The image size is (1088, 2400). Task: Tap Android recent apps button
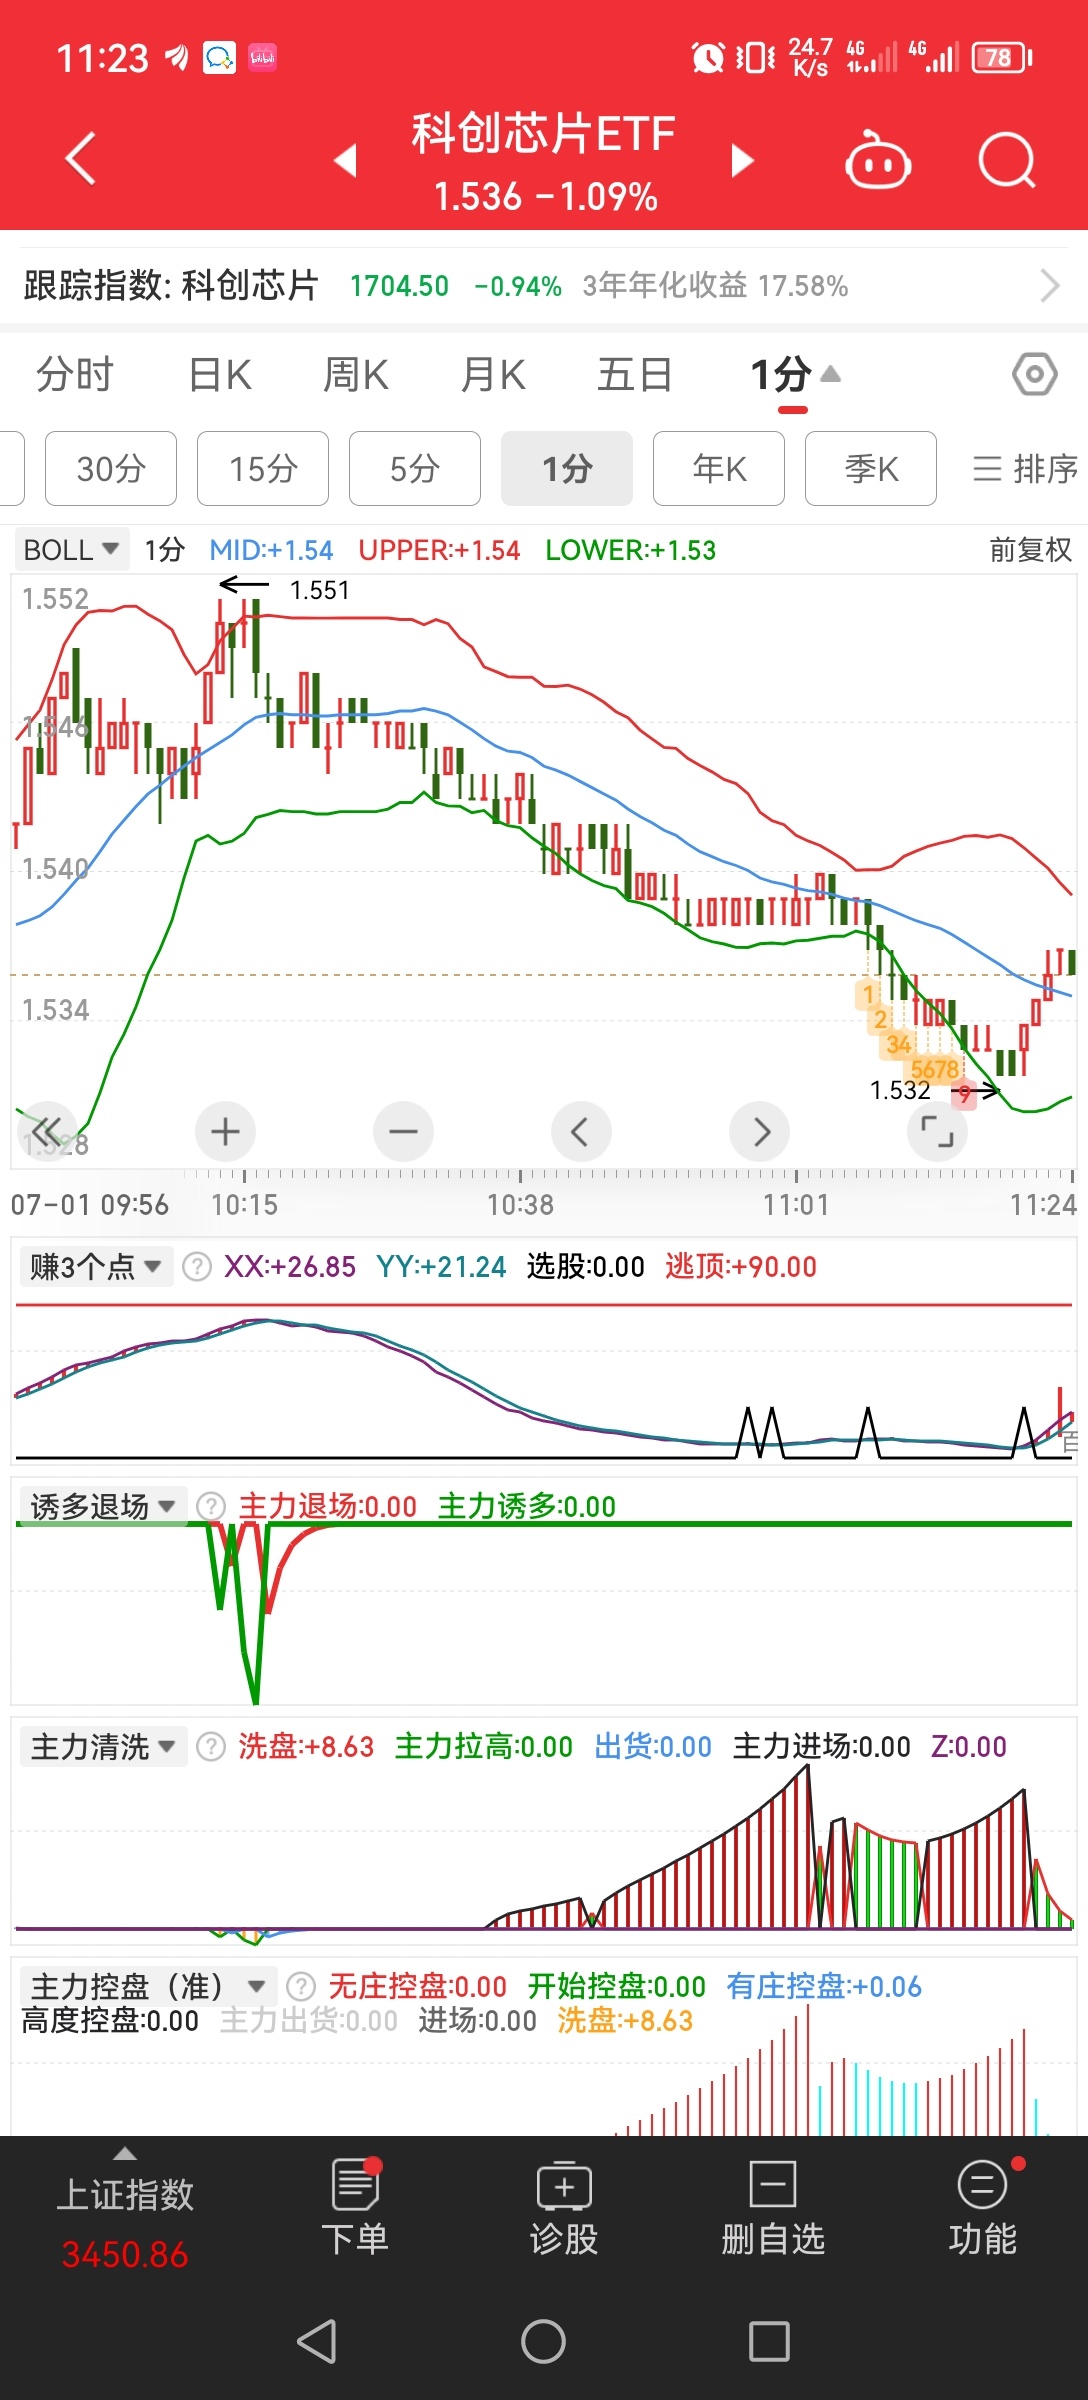click(x=769, y=2341)
